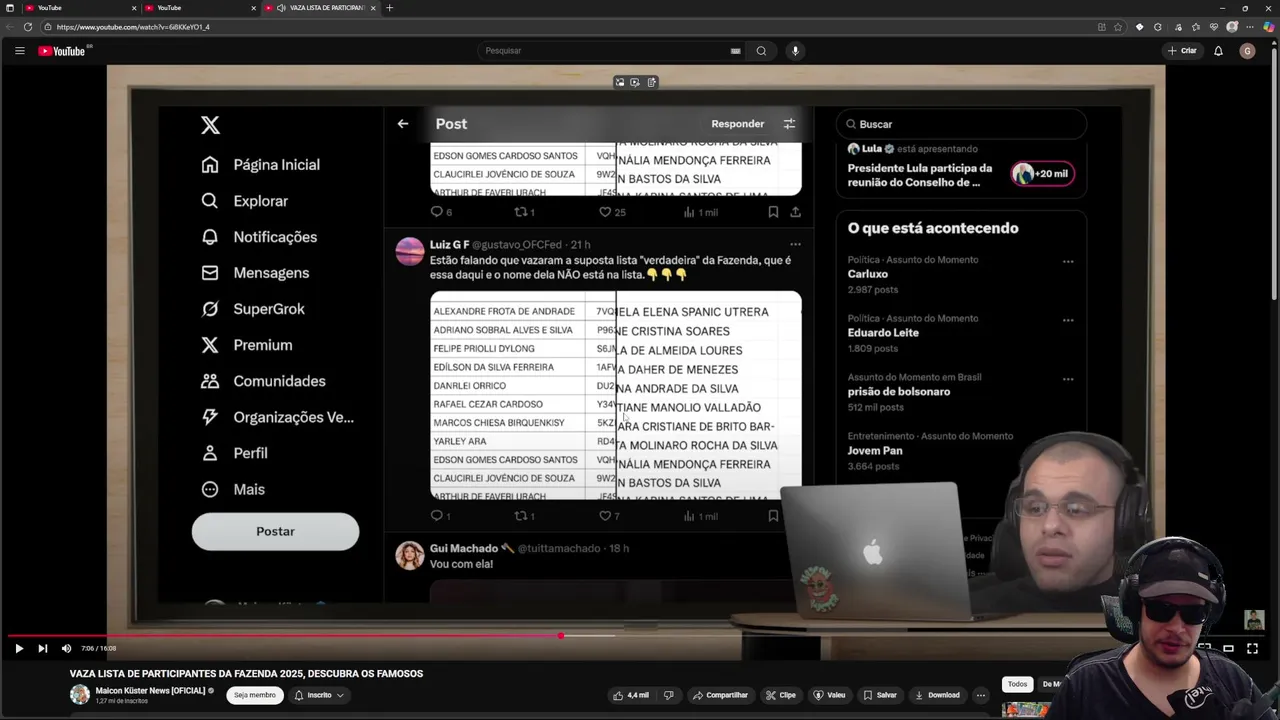The width and height of the screenshot is (1280, 720).
Task: Open the Maicon Küster News [OFICIAL] channel link
Action: tap(150, 690)
